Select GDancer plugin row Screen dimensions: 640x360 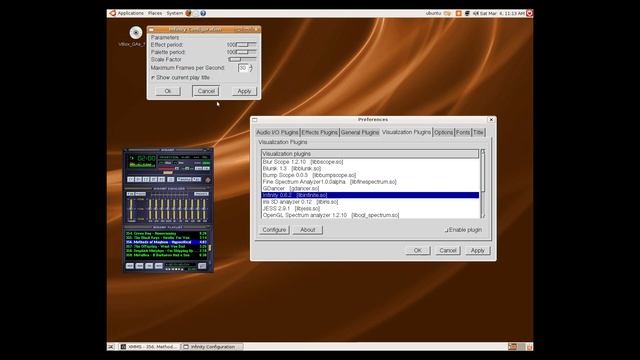370,188
